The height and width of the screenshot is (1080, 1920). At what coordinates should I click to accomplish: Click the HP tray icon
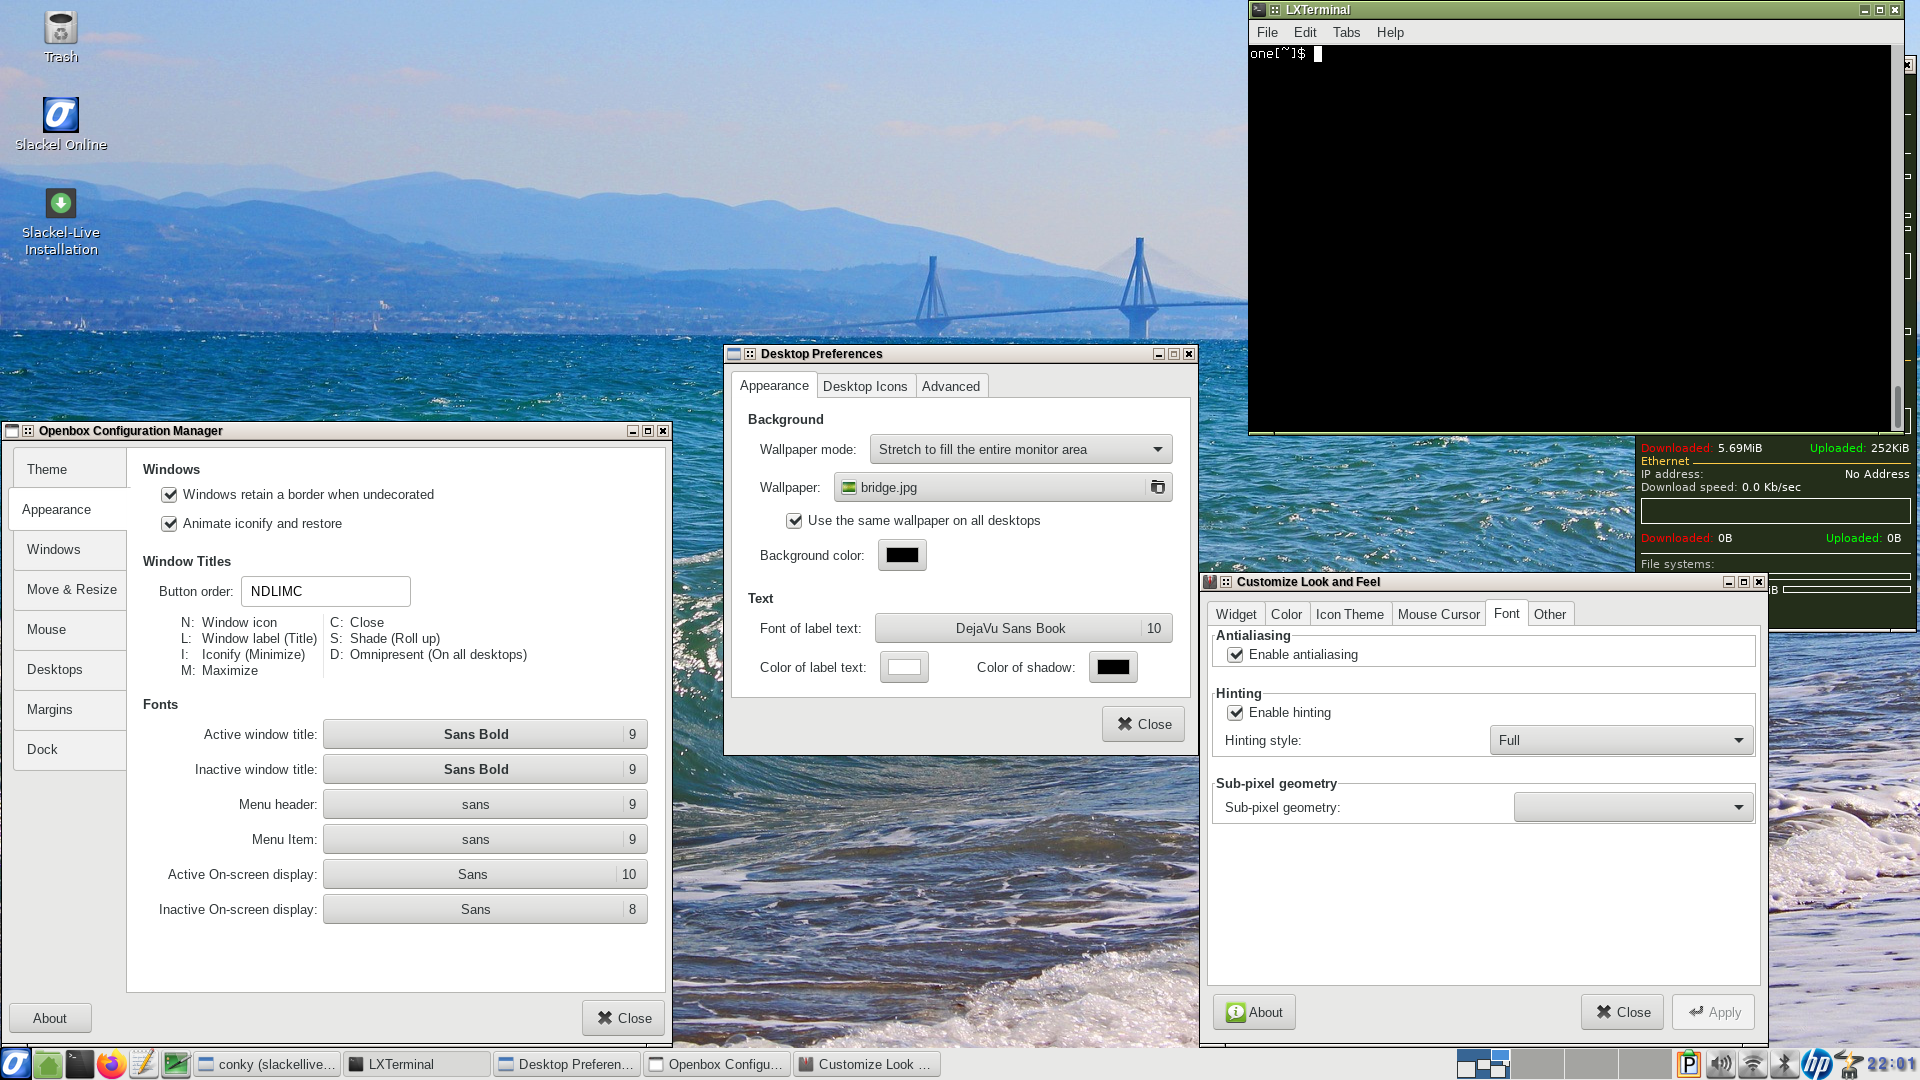1816,1064
